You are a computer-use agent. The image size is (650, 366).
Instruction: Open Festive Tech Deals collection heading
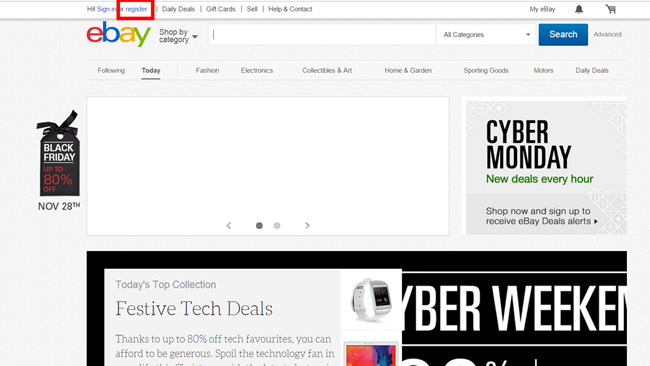[x=194, y=308]
